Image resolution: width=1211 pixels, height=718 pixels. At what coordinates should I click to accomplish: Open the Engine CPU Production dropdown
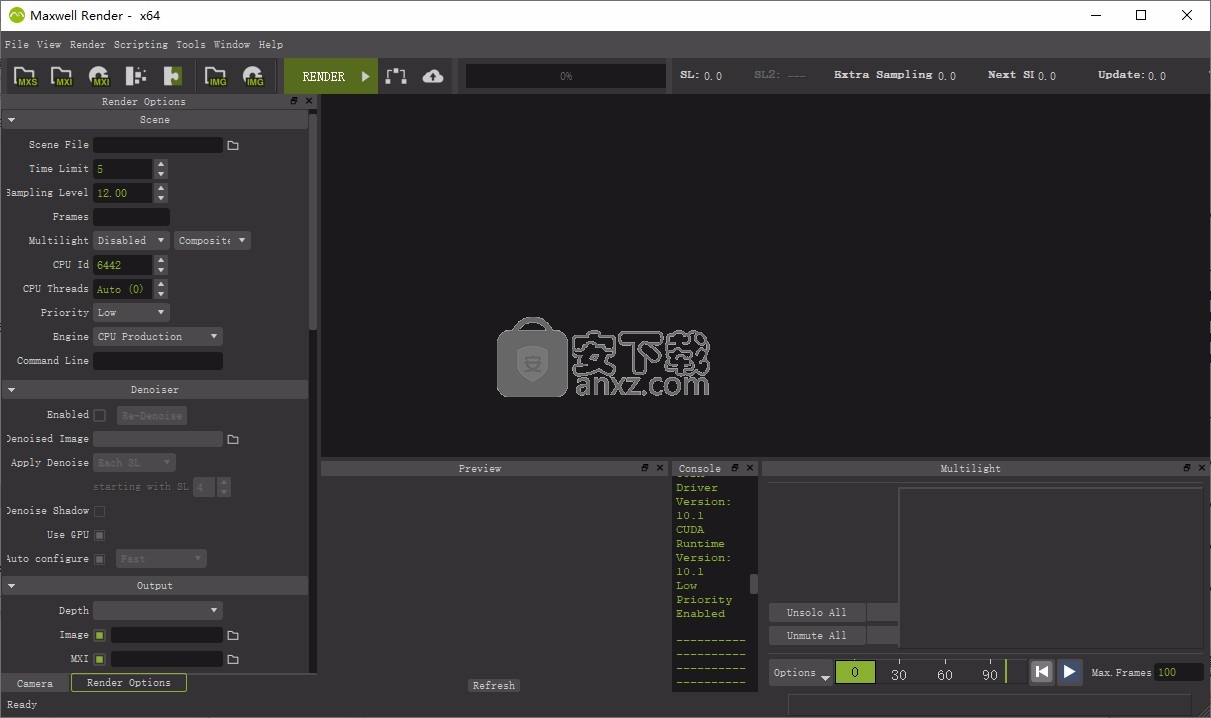pos(158,337)
